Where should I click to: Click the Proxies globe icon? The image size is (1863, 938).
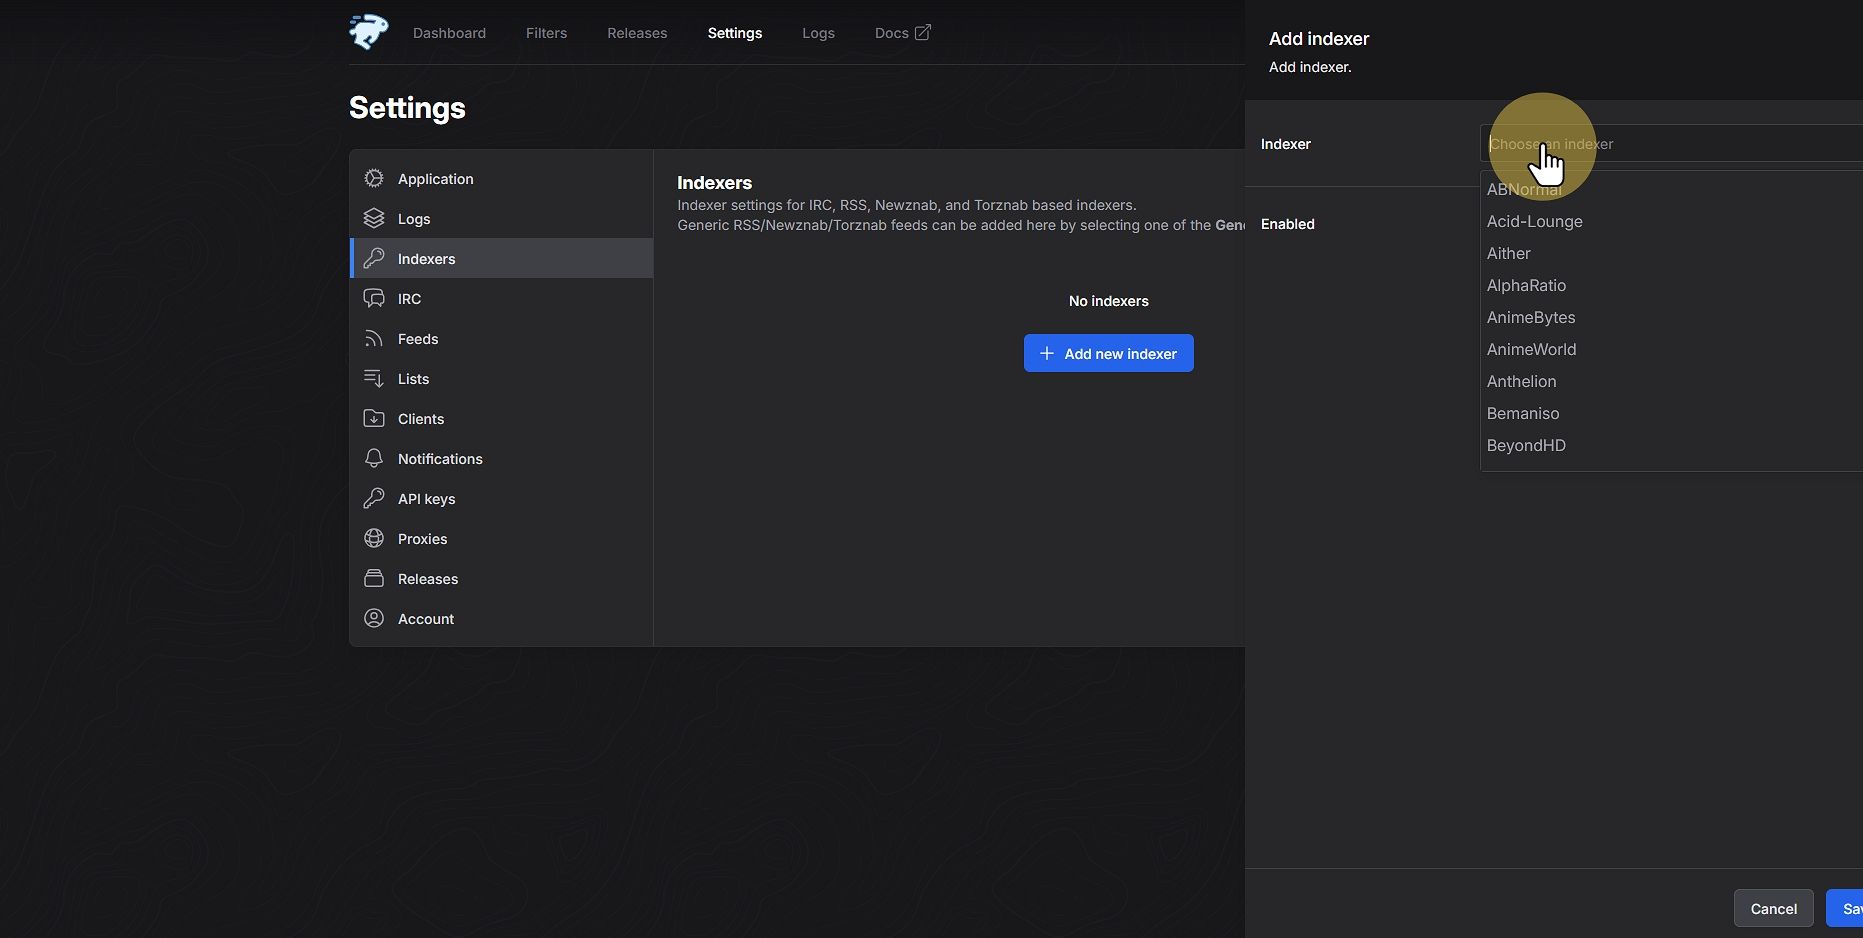click(x=374, y=538)
